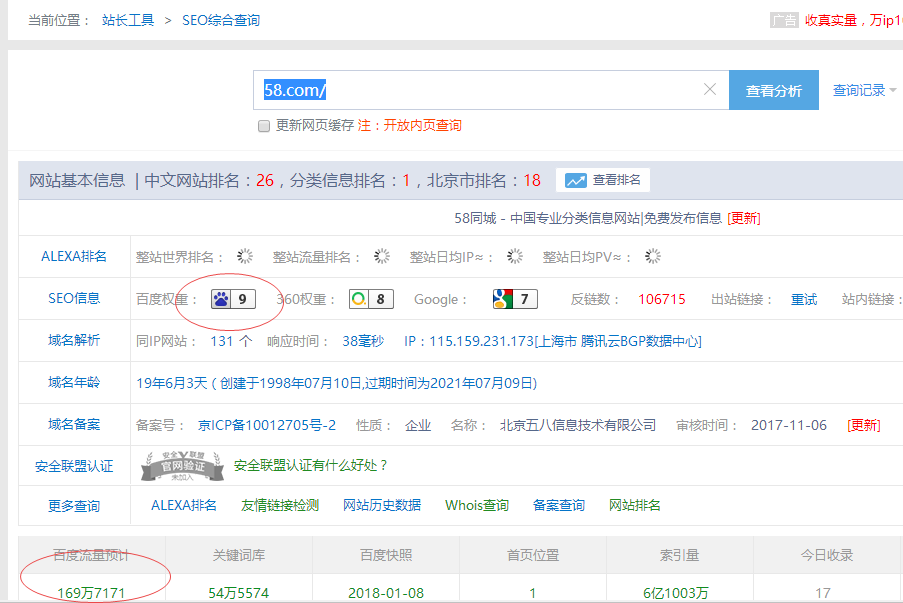Click the Baidu paw weight badge showing 9
This screenshot has width=903, height=603.
pyautogui.click(x=233, y=299)
